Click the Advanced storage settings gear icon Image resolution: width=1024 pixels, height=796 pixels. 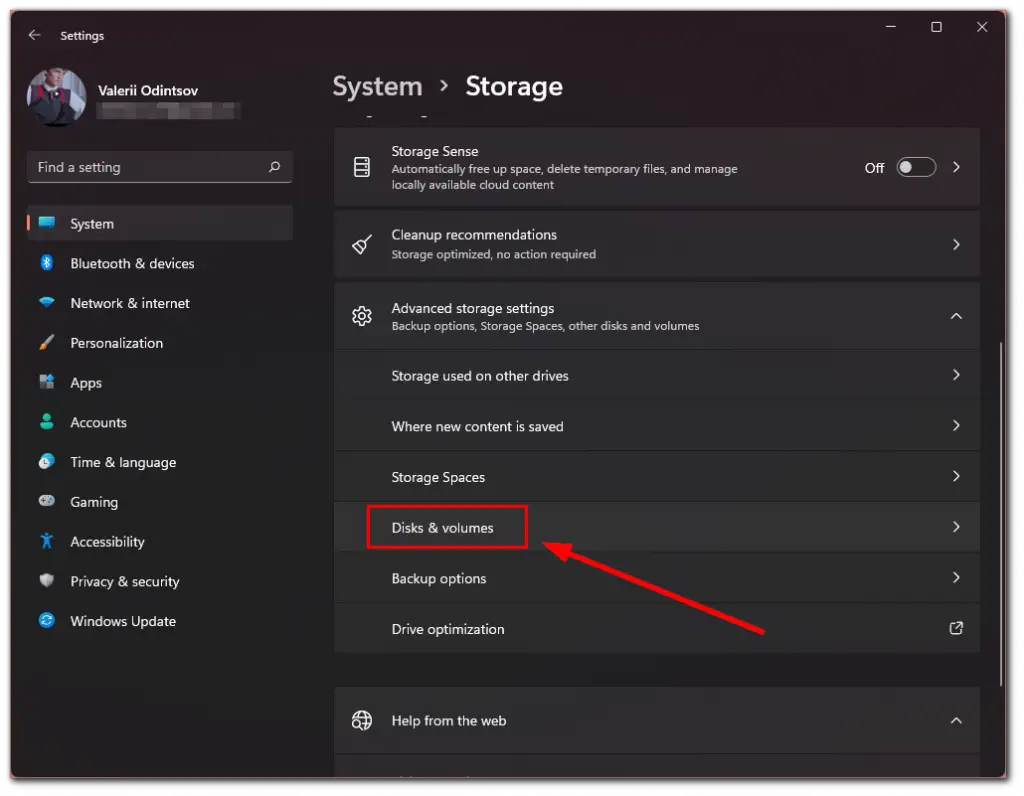361,316
